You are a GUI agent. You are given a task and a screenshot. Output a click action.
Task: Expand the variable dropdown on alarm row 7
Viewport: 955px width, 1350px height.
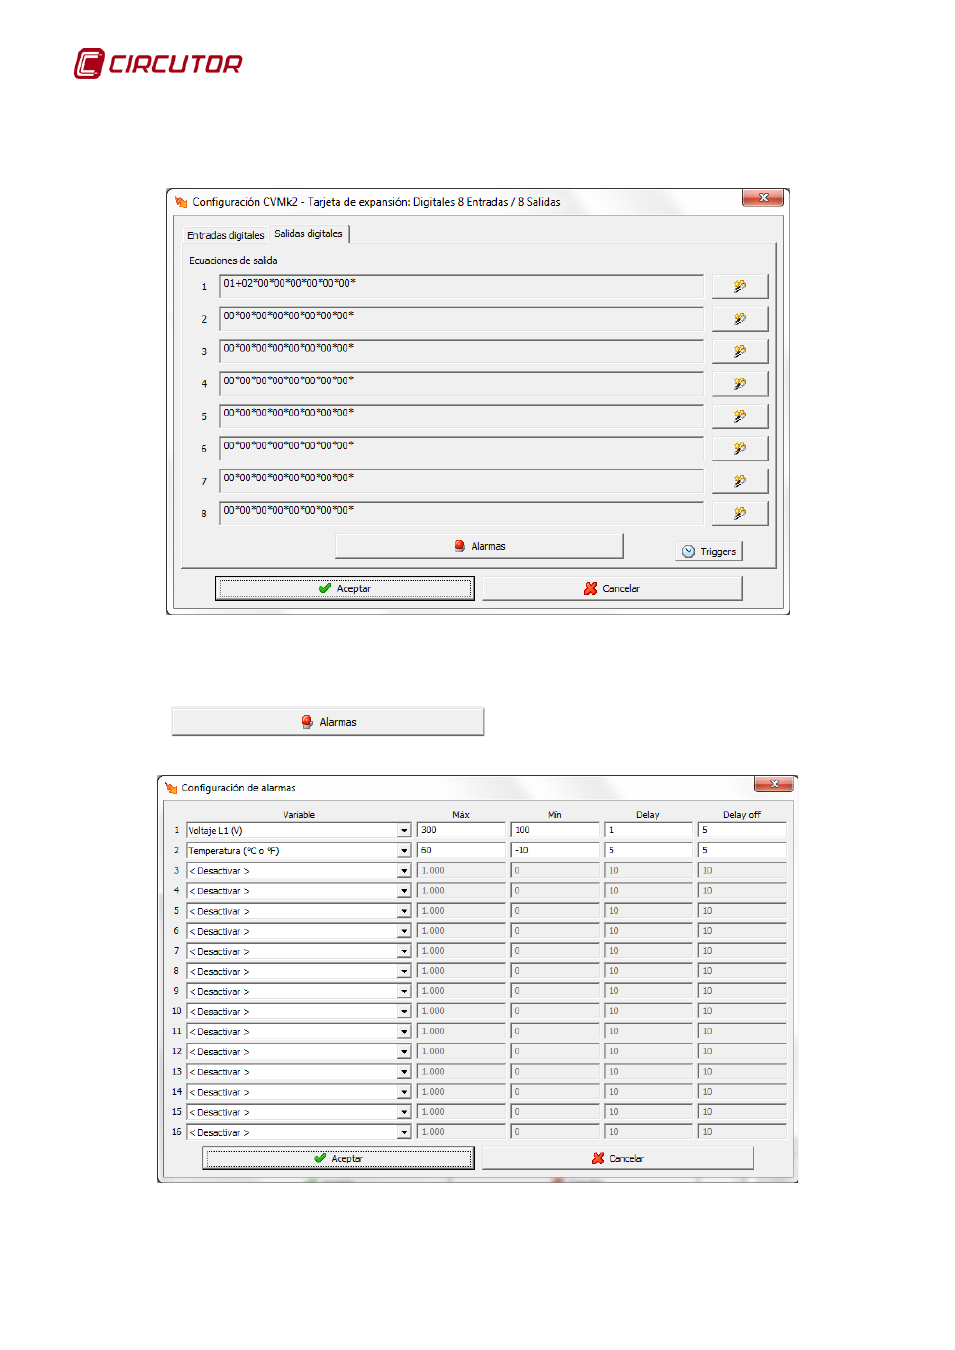pos(404,951)
